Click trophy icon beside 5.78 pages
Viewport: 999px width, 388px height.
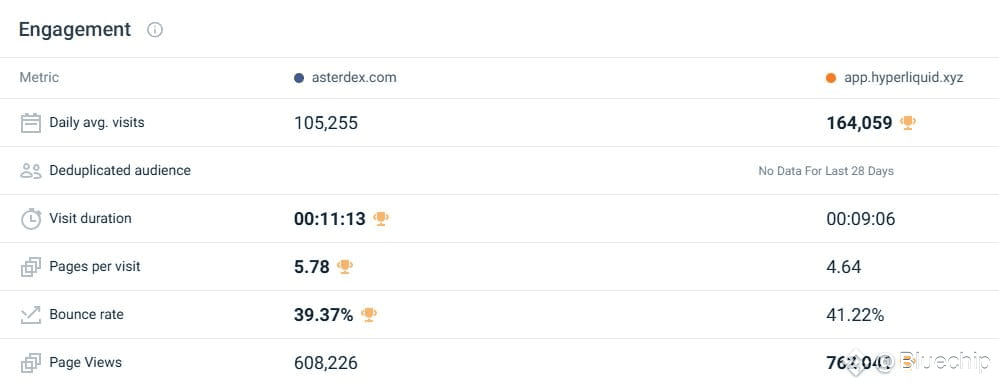[345, 266]
